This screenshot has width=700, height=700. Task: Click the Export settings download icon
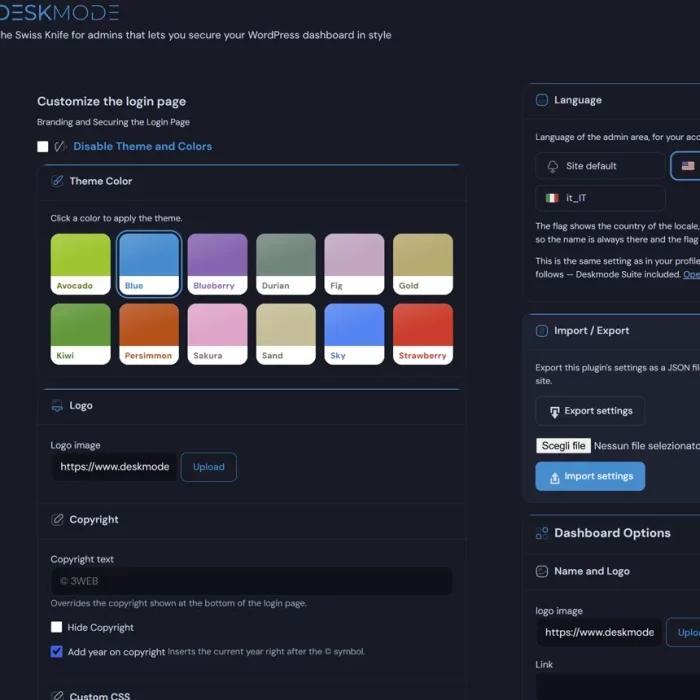click(x=554, y=412)
